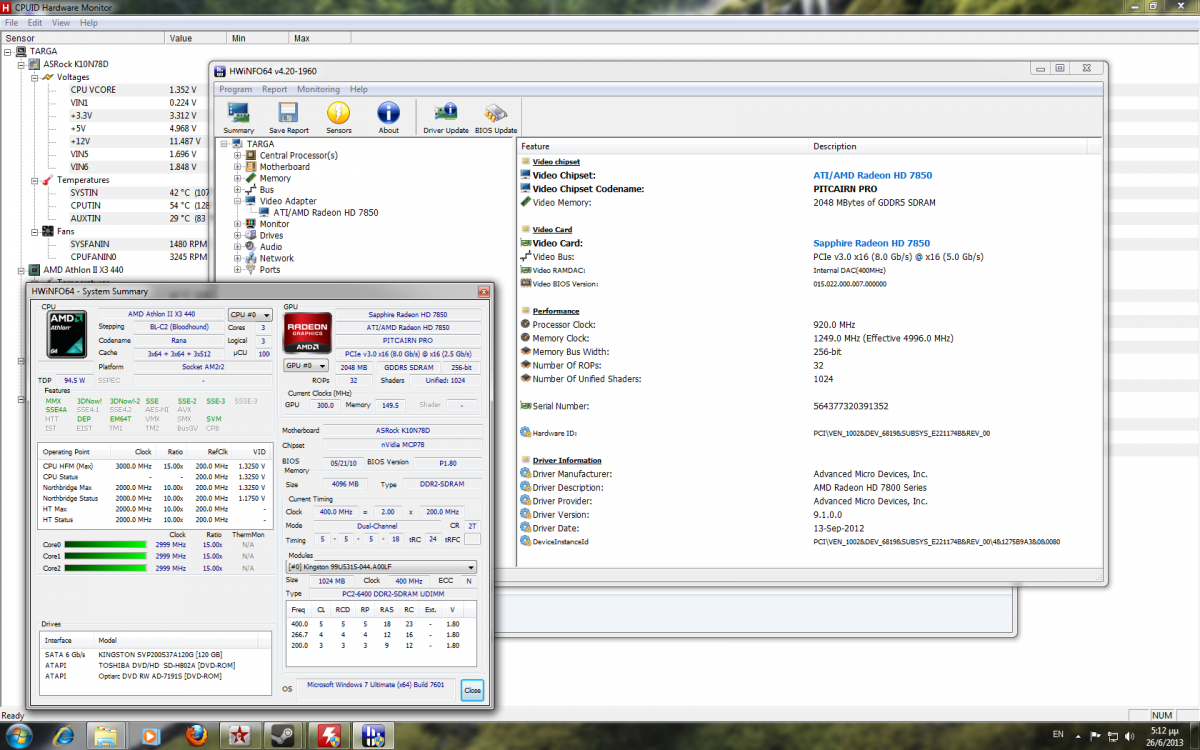Click the Value column header in Hardware Monitor
1200x750 pixels.
pos(195,38)
